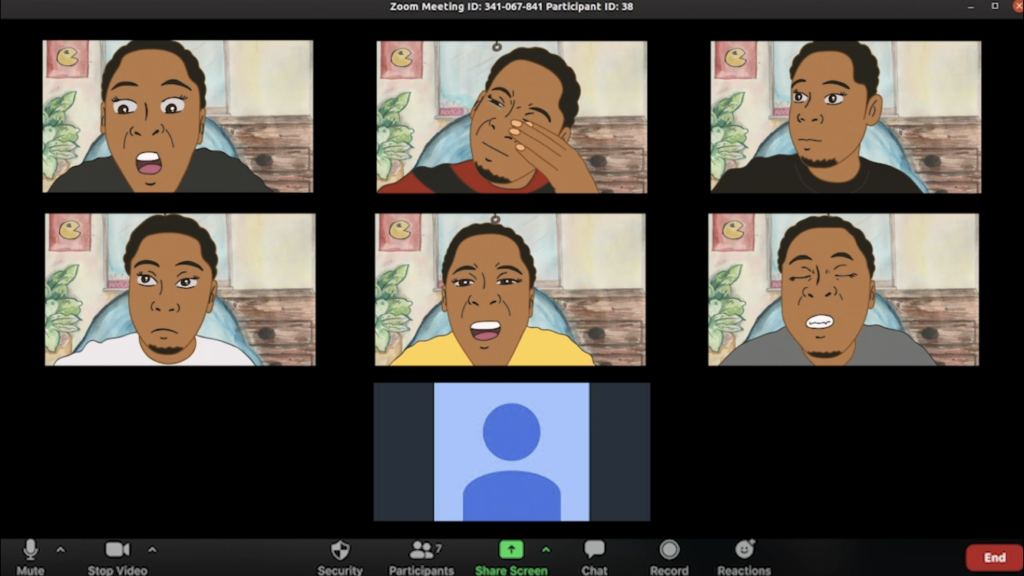Select the white shirt participant video

(x=180, y=289)
